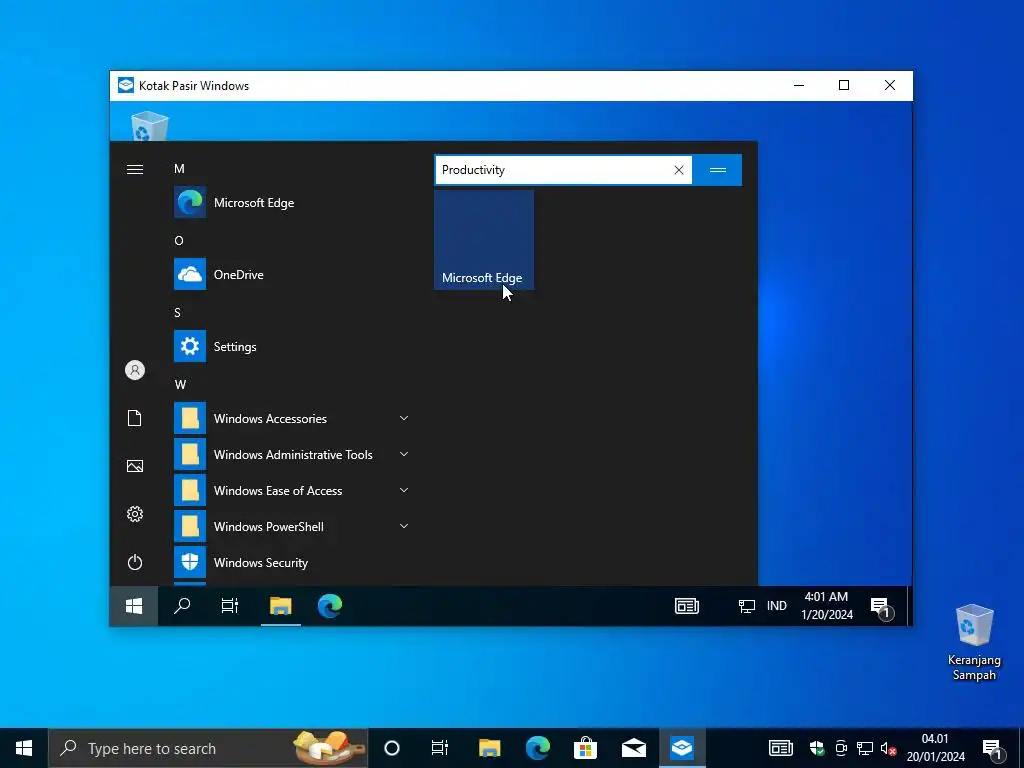
Task: Open the Settings gear in Start sidebar
Action: 135,514
